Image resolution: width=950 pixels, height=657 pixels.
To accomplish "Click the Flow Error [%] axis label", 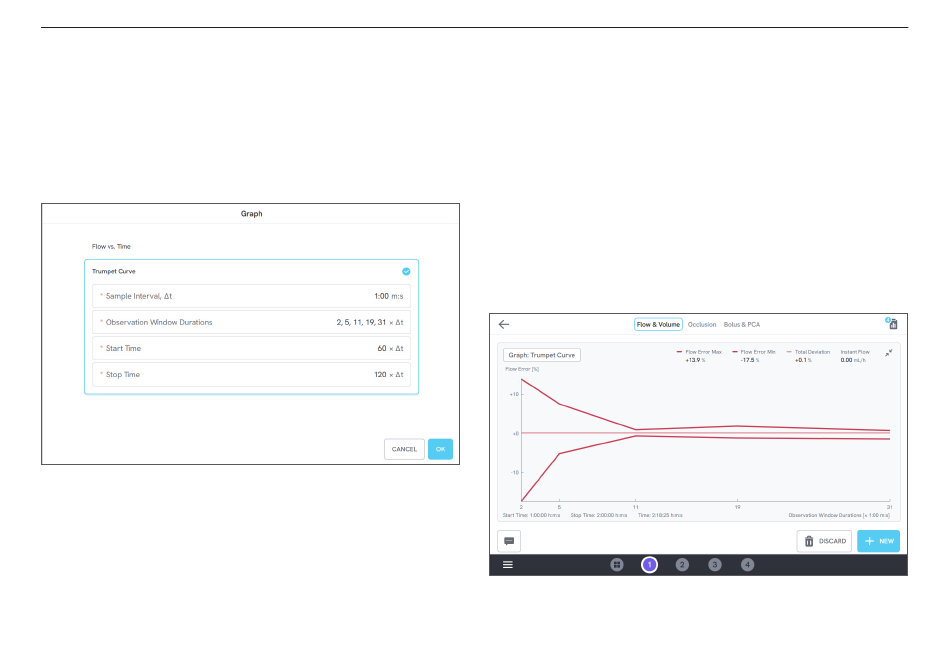I will [x=522, y=369].
